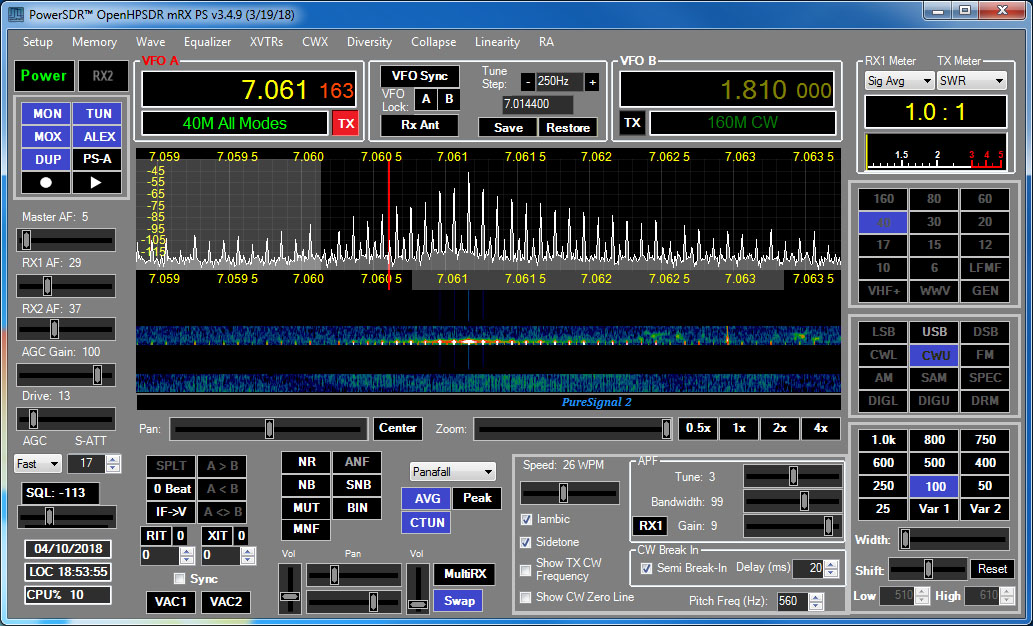Open the Panafall display mode dropdown
The image size is (1033, 626).
[453, 472]
